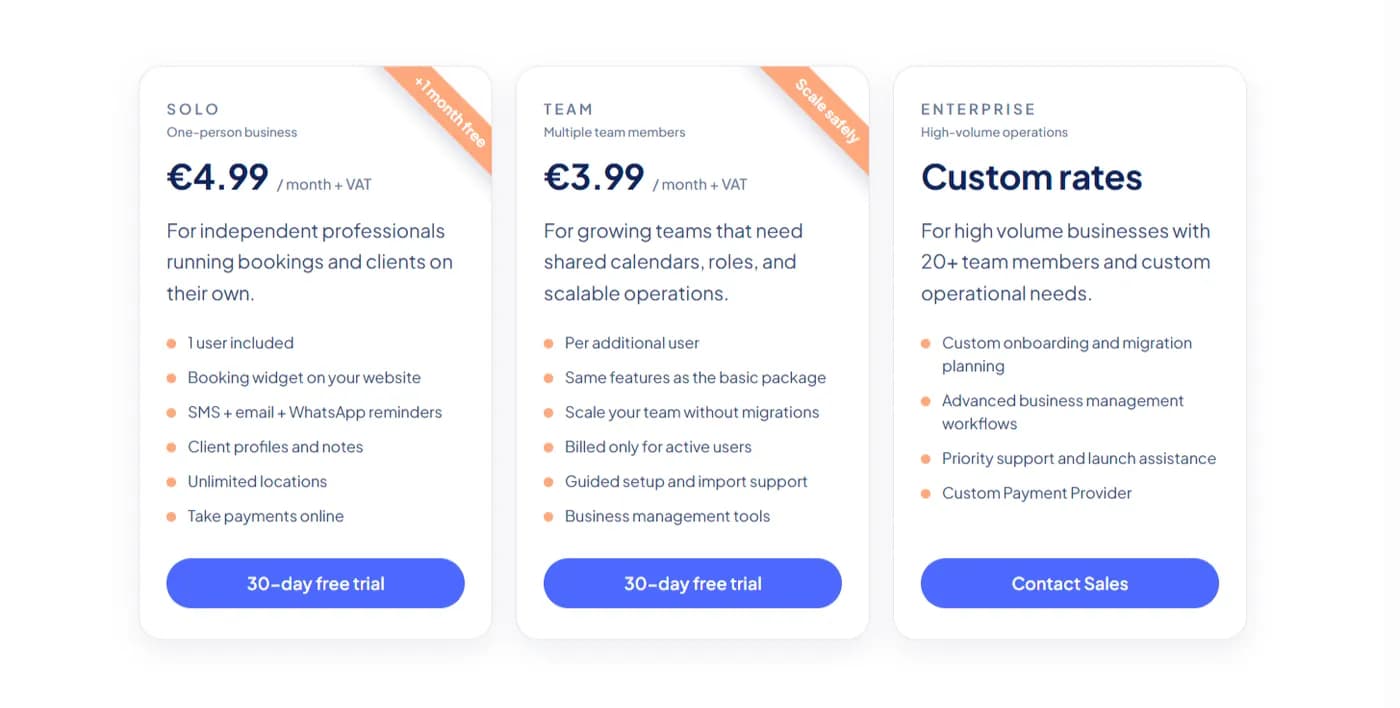1400x708 pixels.
Task: Click the bullet next to 'Take payments online'
Action: point(170,517)
